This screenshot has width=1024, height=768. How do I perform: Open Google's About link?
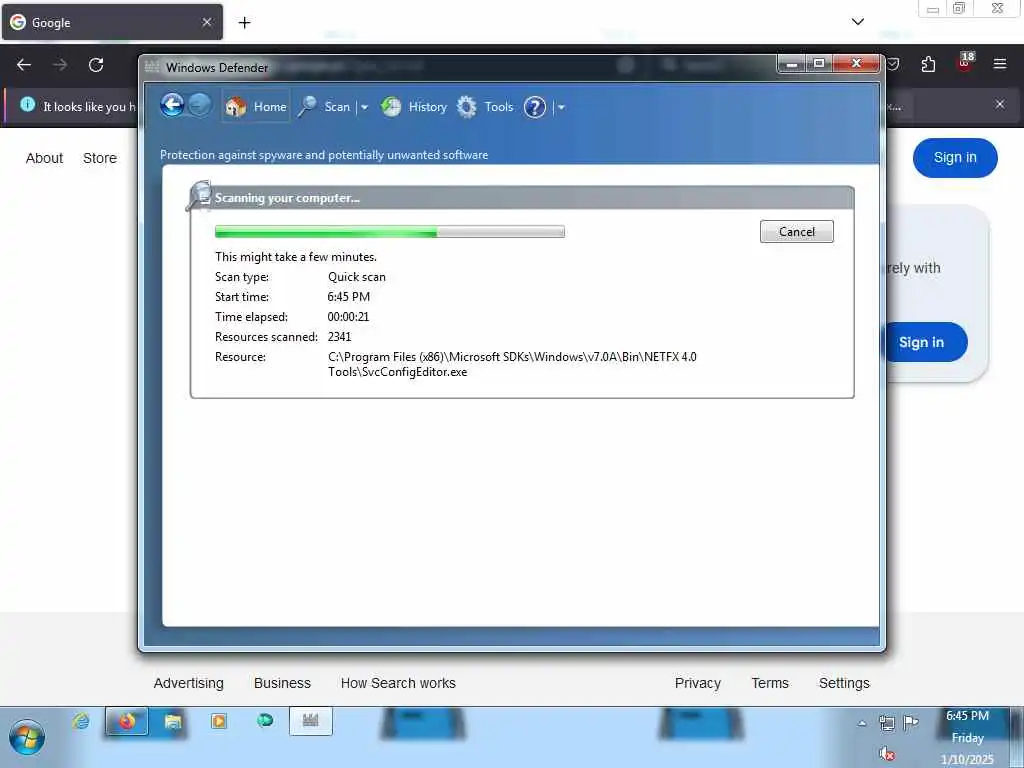point(44,158)
